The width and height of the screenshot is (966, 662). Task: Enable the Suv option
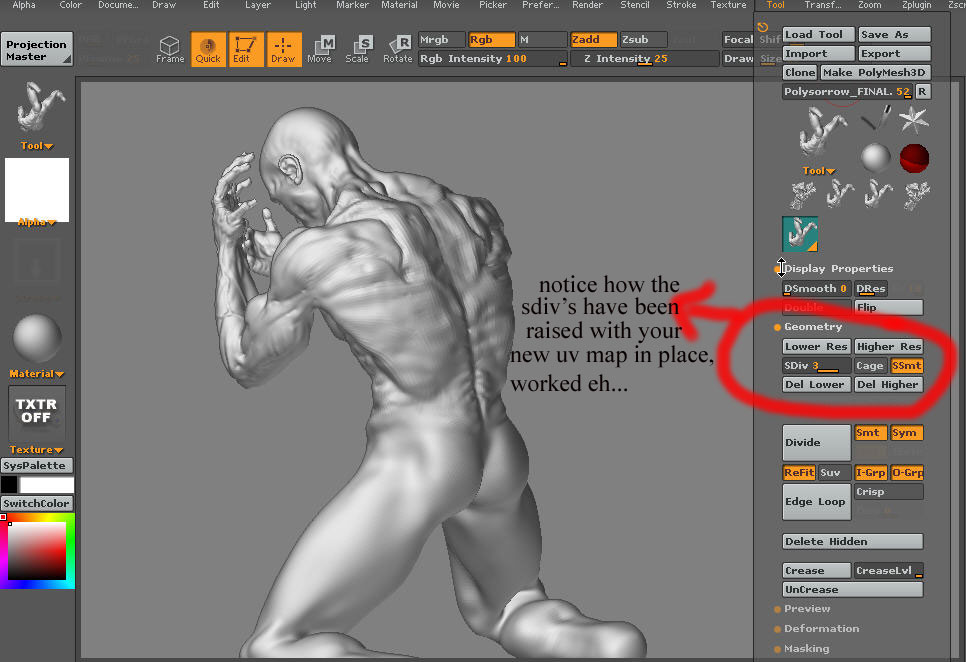coord(834,472)
